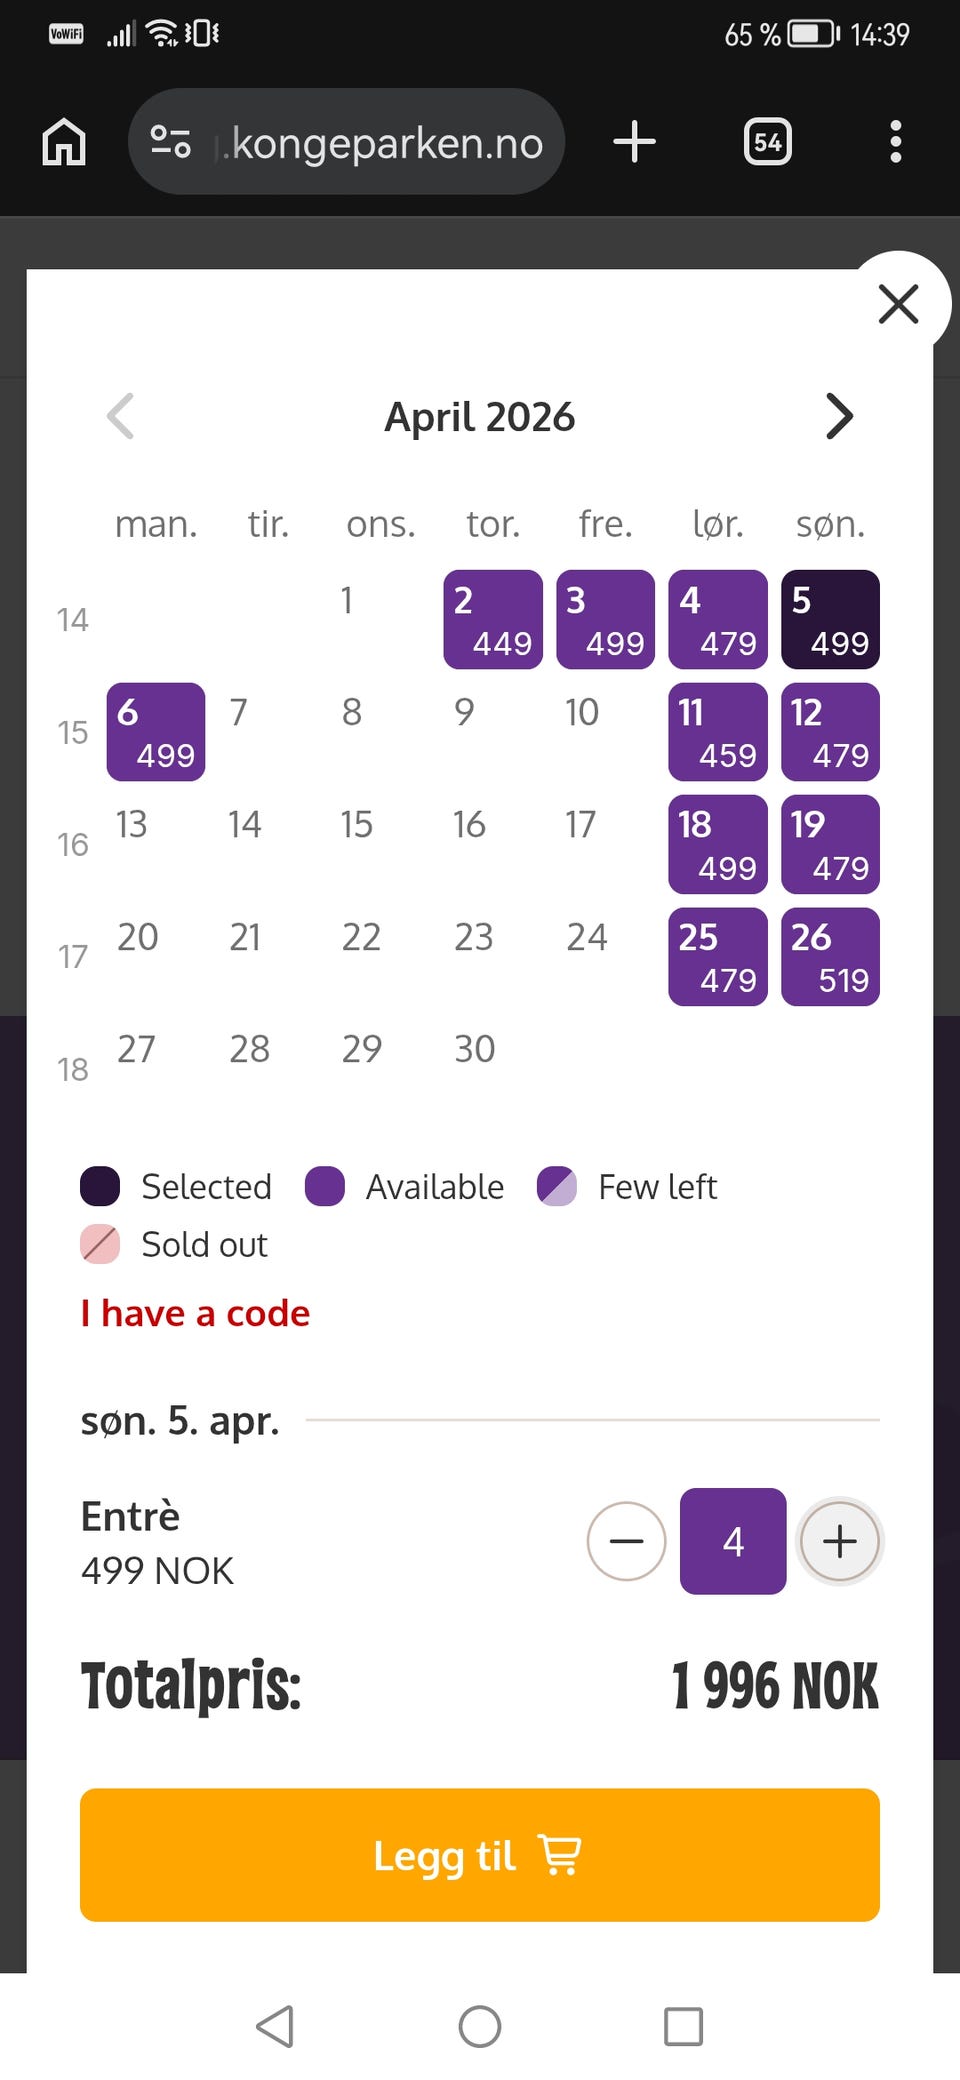Close the calendar popup with X
Image resolution: width=960 pixels, height=2080 pixels.
pos(898,304)
